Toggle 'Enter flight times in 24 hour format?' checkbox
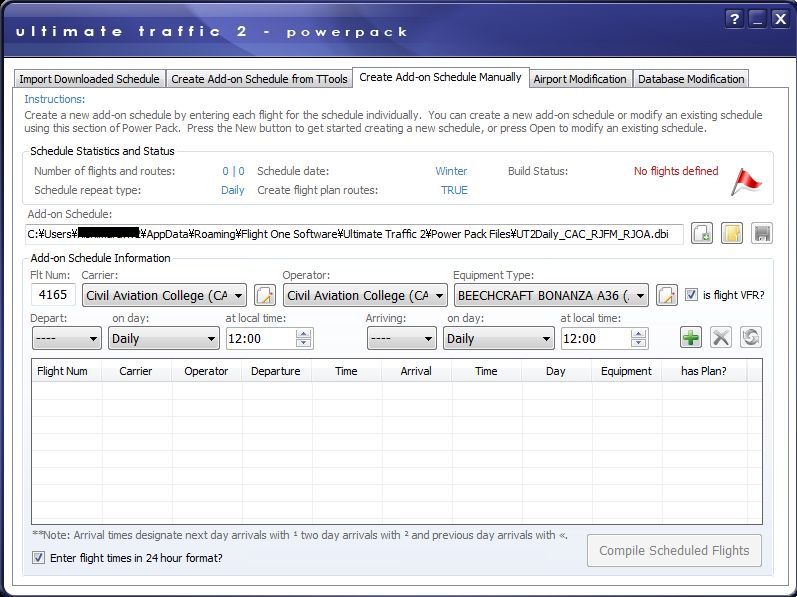797x597 pixels. tap(38, 557)
